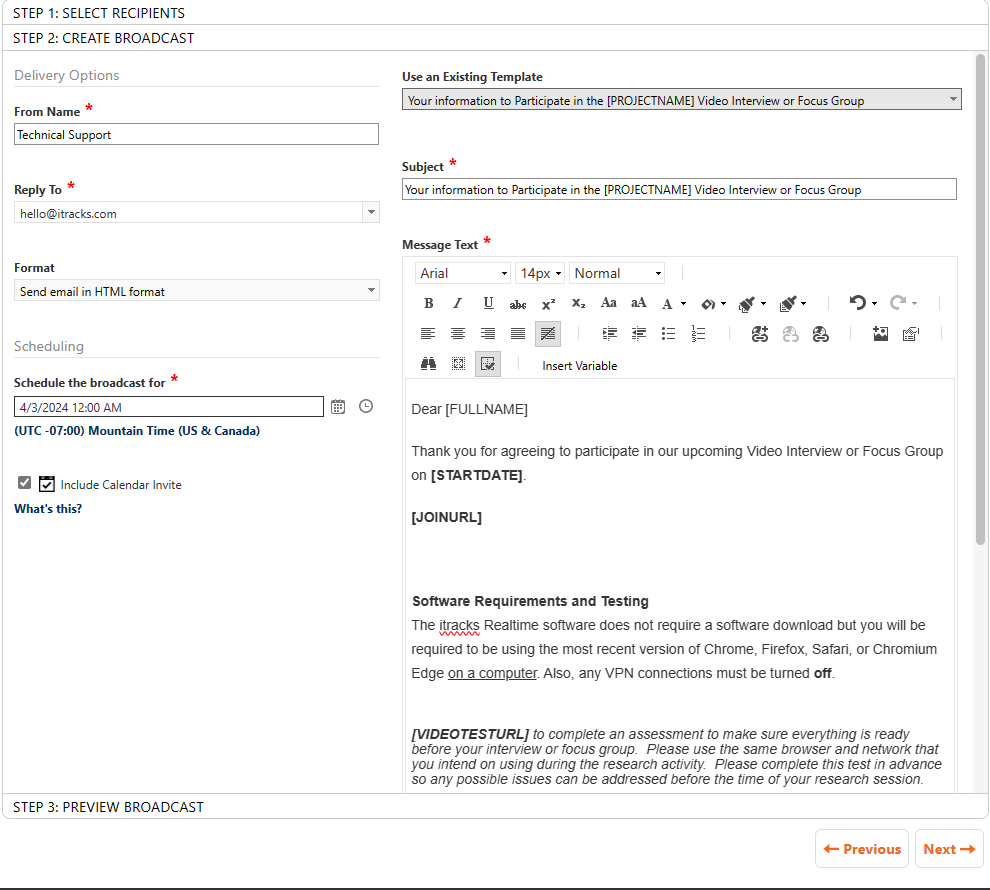Open the Use an Existing Template dropdown
The height and width of the screenshot is (890, 990).
point(681,100)
